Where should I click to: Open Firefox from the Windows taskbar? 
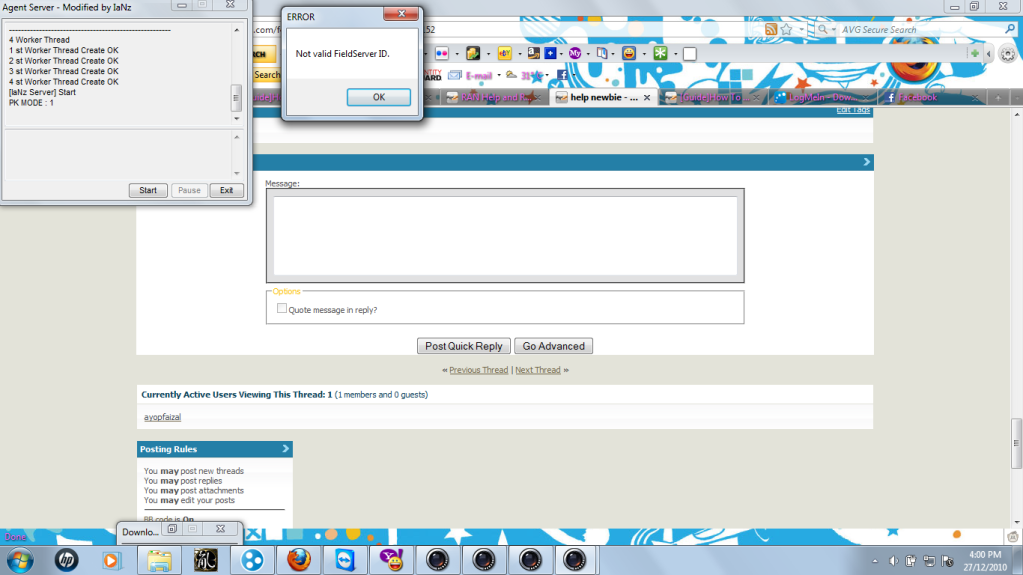coord(295,559)
